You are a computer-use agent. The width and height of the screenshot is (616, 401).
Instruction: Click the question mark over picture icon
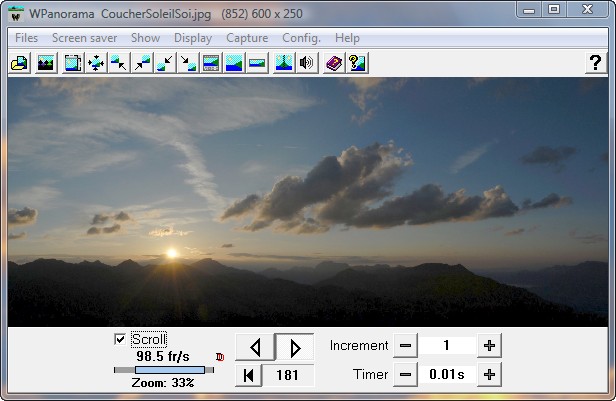point(357,63)
